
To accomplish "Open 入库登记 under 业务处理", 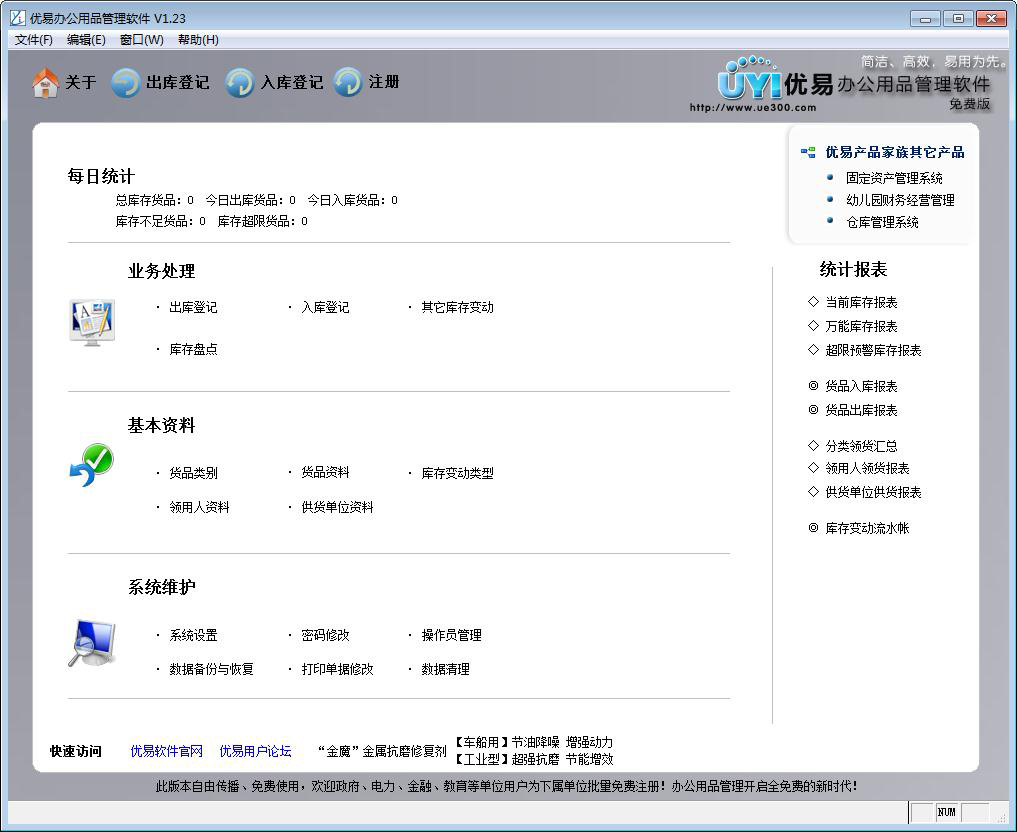I will pyautogui.click(x=326, y=307).
